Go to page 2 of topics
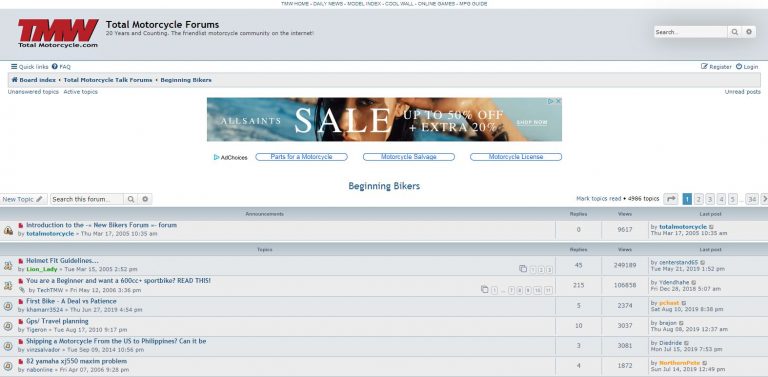Image resolution: width=768 pixels, height=377 pixels. point(698,199)
